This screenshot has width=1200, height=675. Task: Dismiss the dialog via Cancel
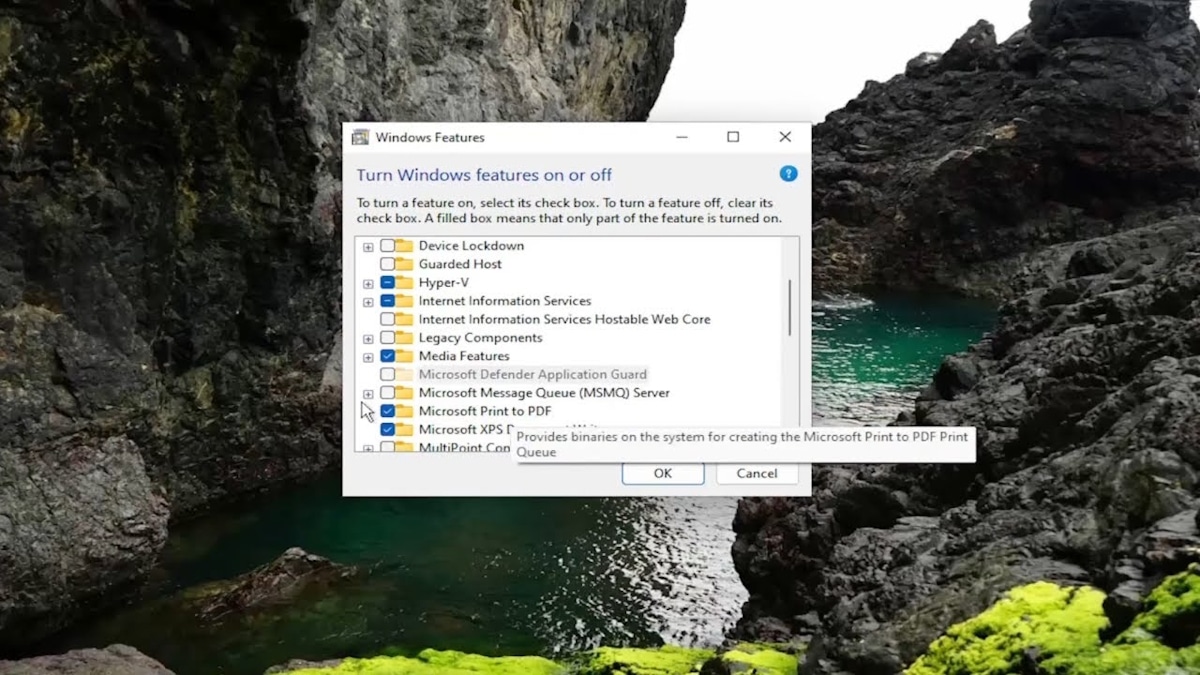tap(756, 473)
